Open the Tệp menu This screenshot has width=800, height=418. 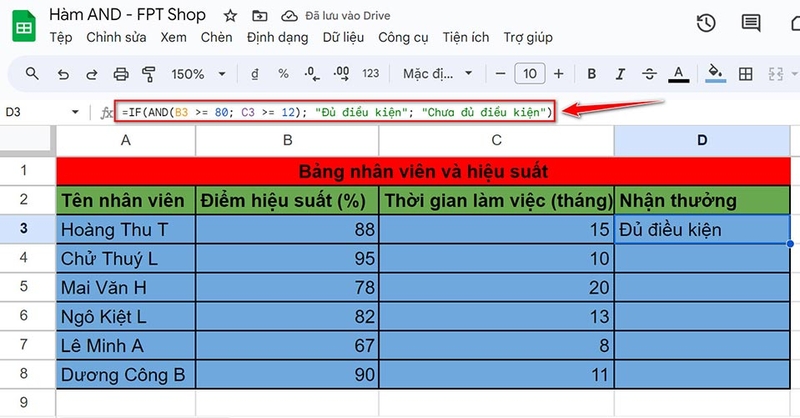pos(61,37)
